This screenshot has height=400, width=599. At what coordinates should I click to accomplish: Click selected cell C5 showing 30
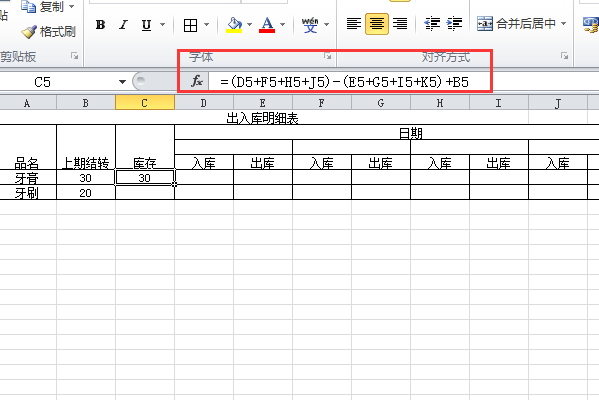[145, 178]
